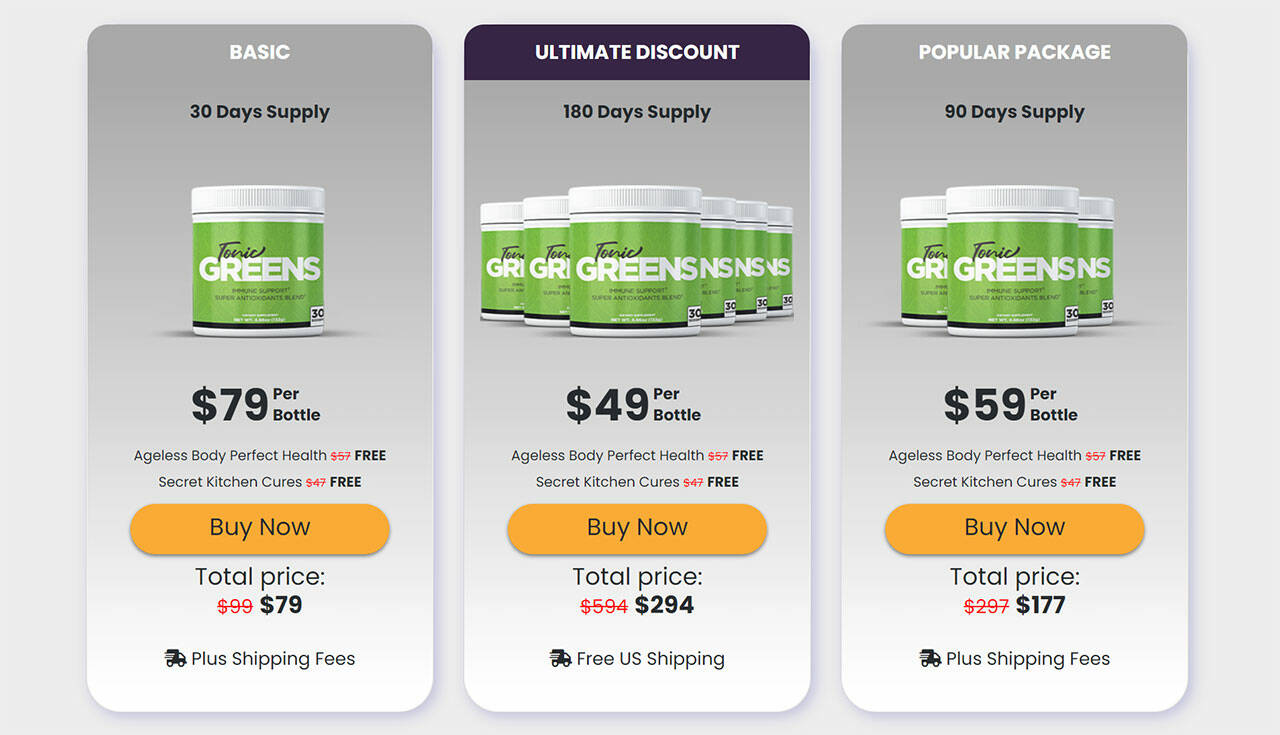
Task: Choose the Popular Package header
Action: tap(1014, 52)
